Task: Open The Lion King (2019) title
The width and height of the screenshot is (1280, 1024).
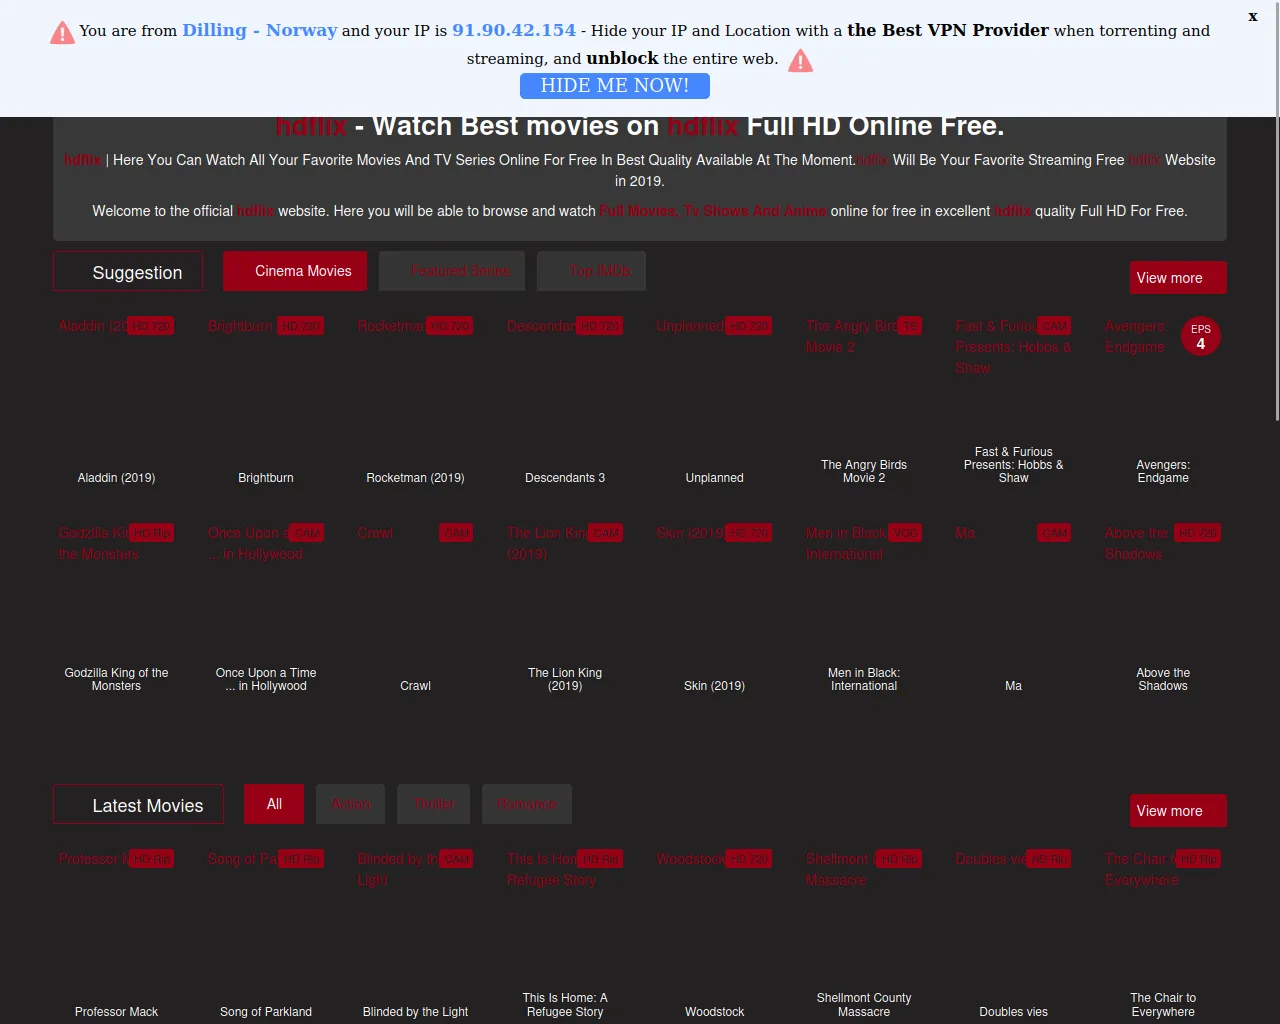Action: [565, 679]
